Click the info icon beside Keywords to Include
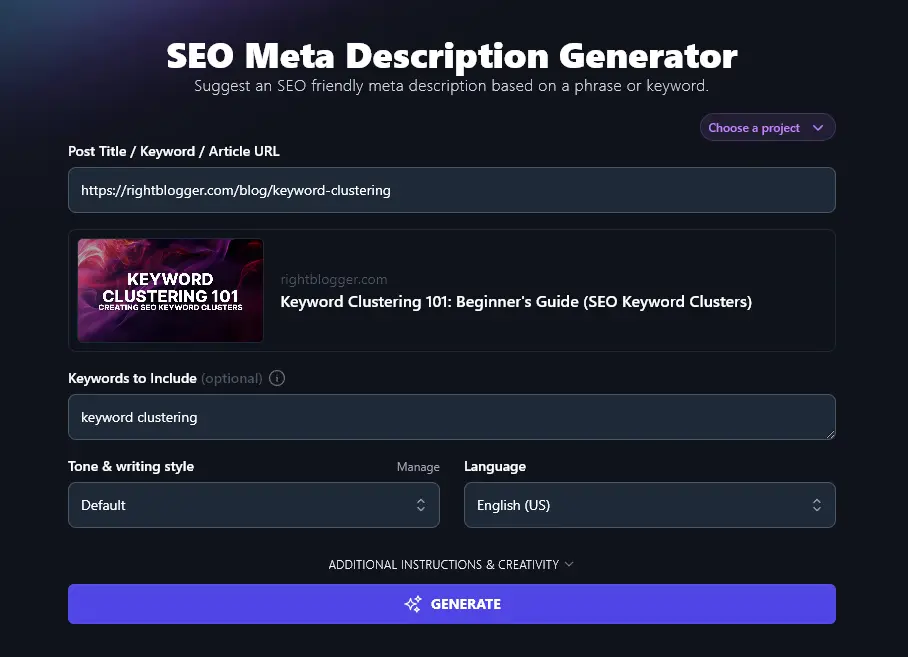The width and height of the screenshot is (908, 657). coord(278,379)
